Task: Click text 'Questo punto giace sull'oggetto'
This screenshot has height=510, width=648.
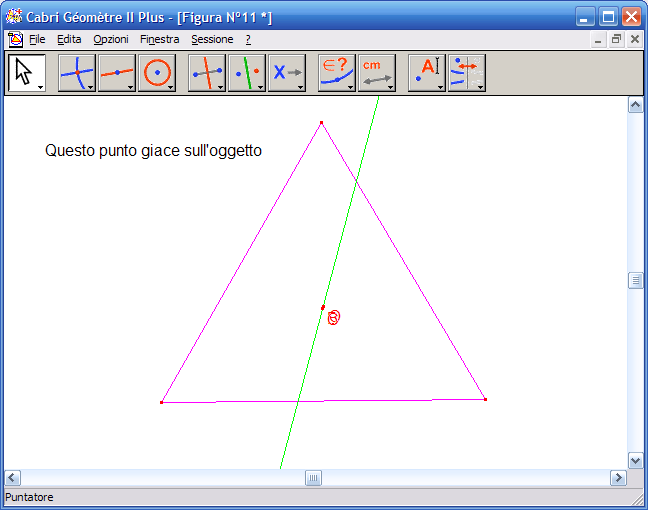Action: [x=153, y=151]
